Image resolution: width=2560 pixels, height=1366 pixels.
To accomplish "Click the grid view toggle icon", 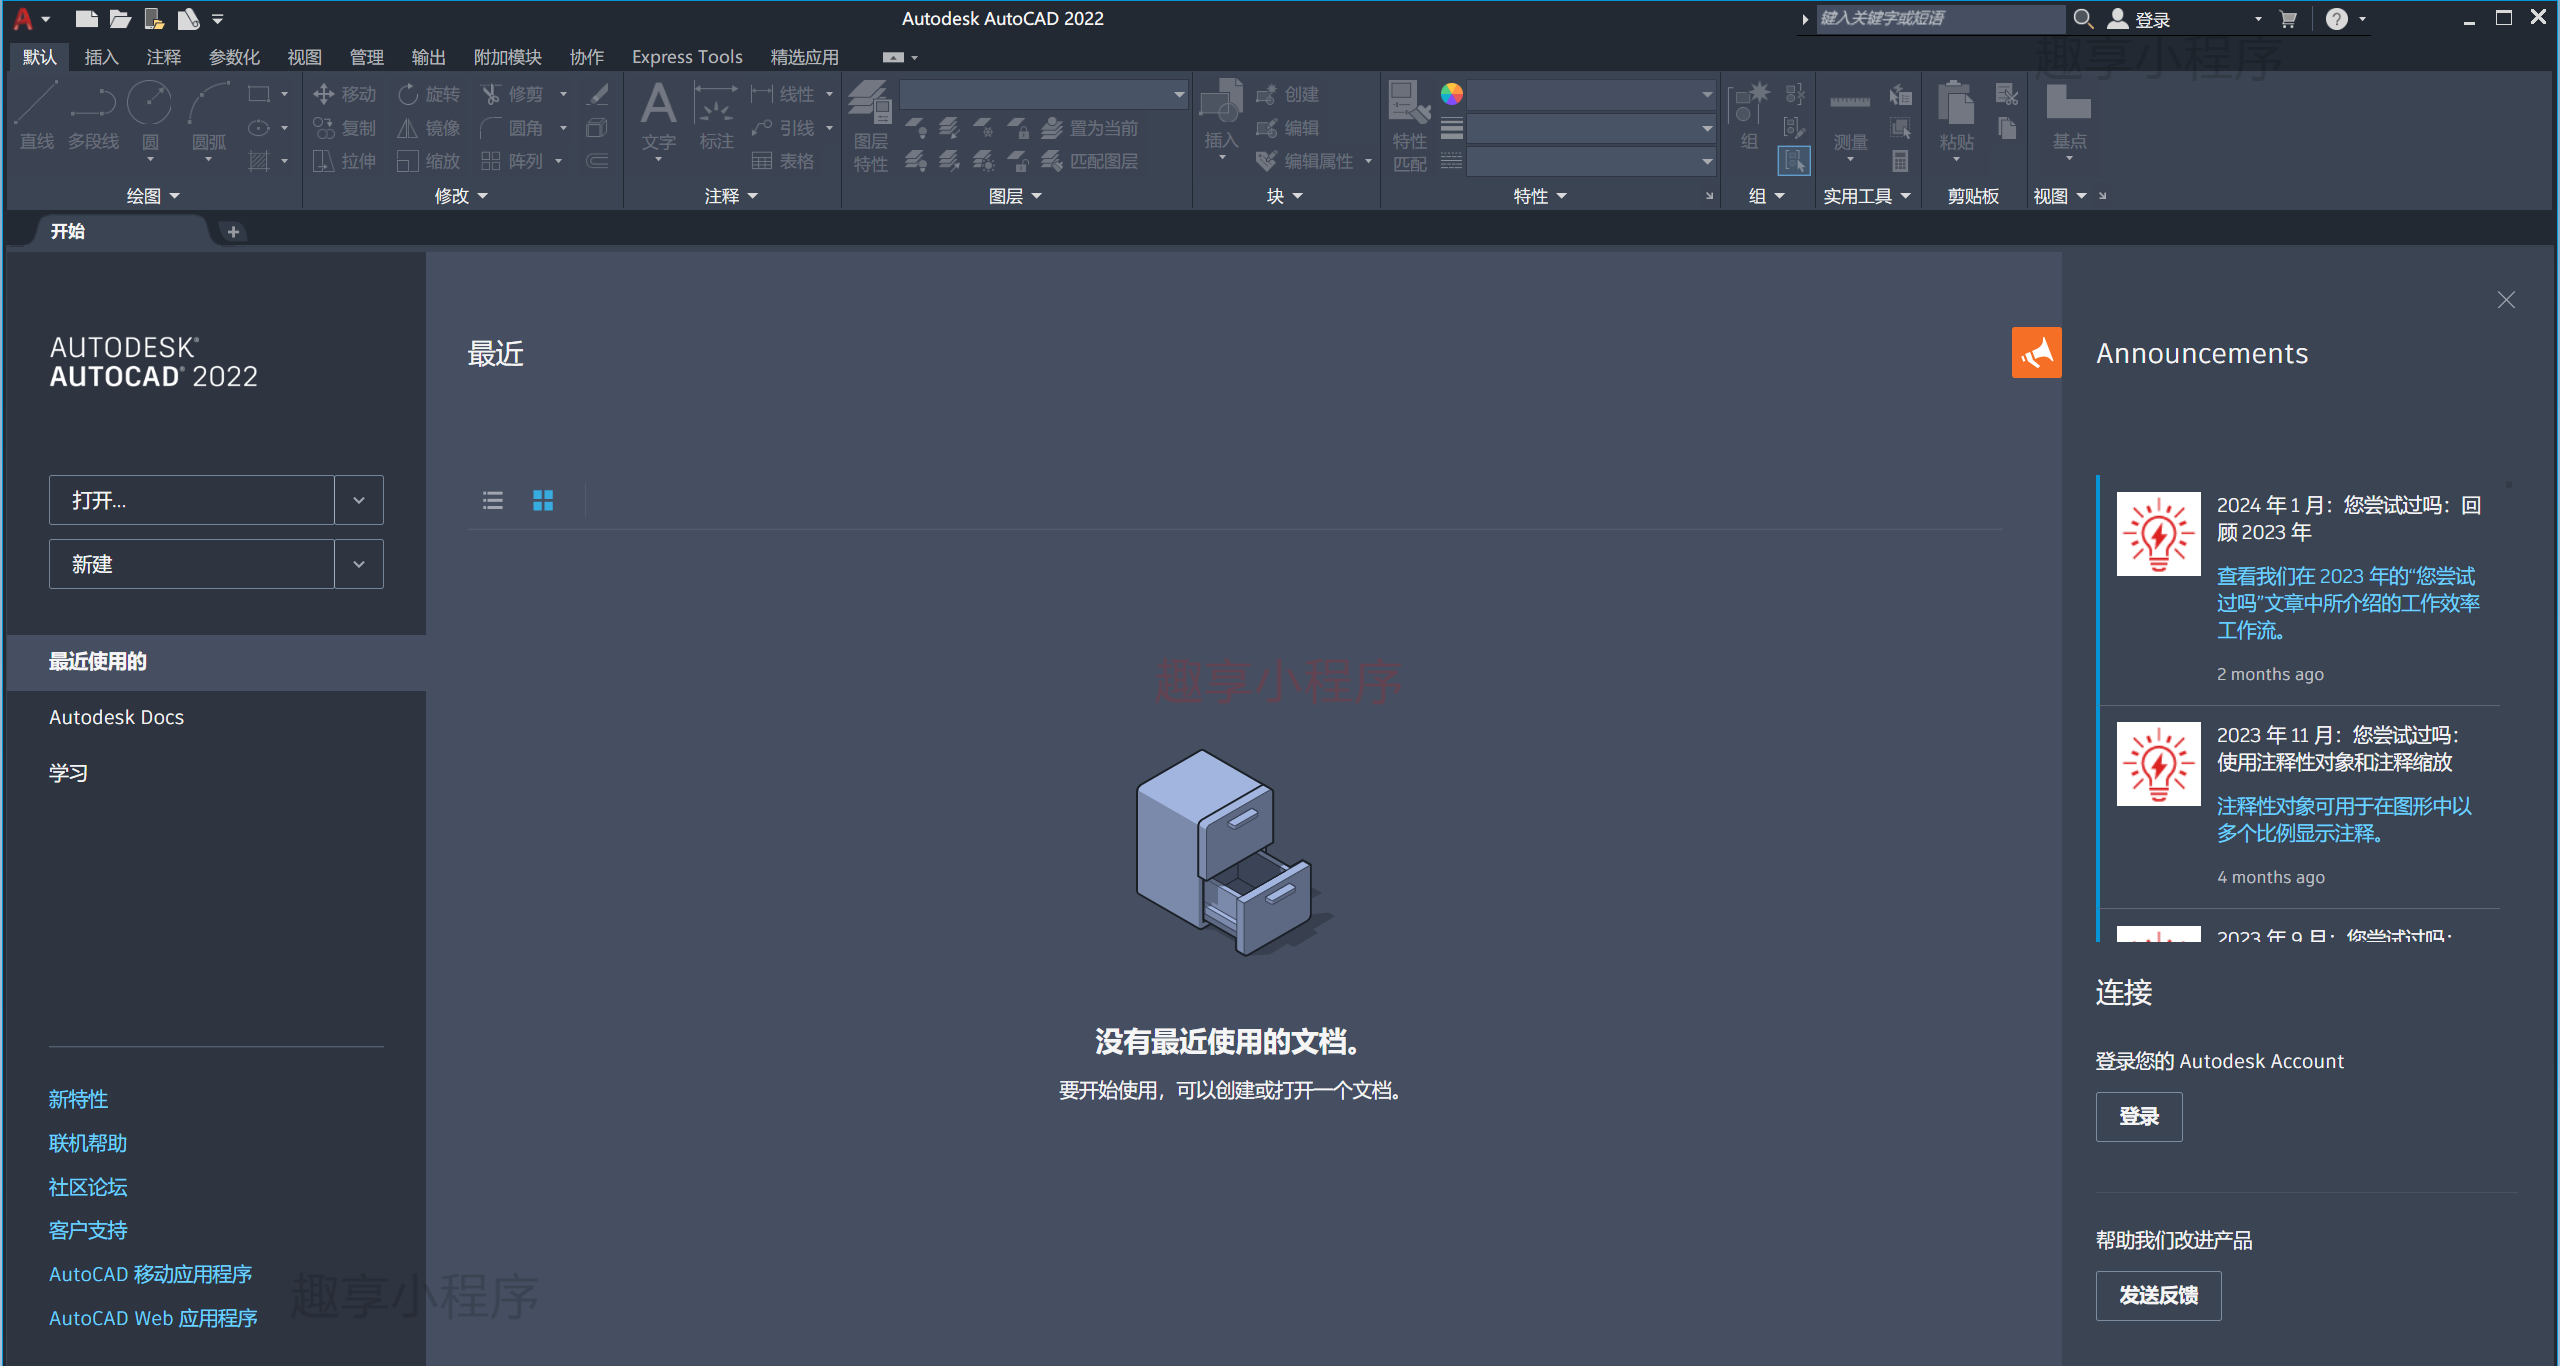I will (x=542, y=499).
